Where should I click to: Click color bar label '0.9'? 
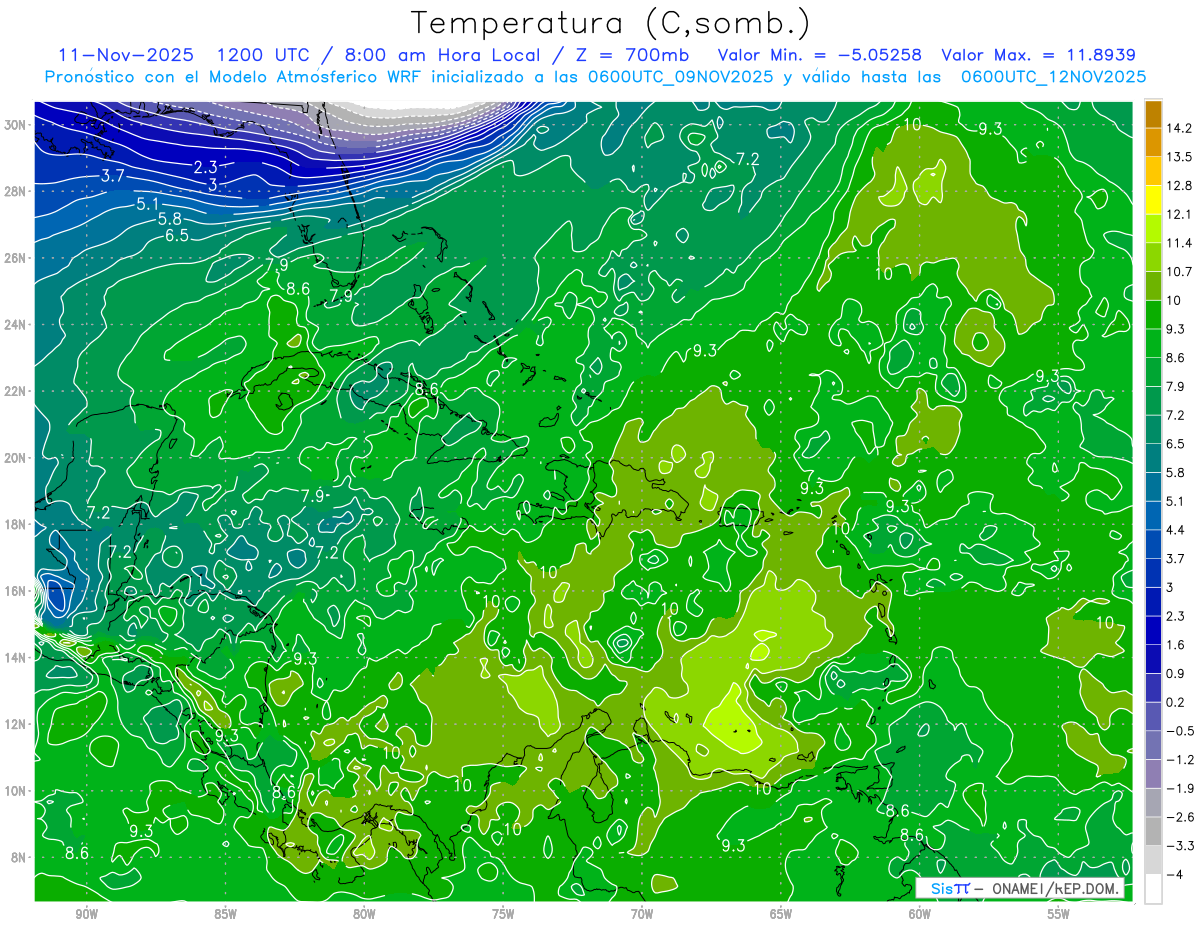click(1177, 673)
